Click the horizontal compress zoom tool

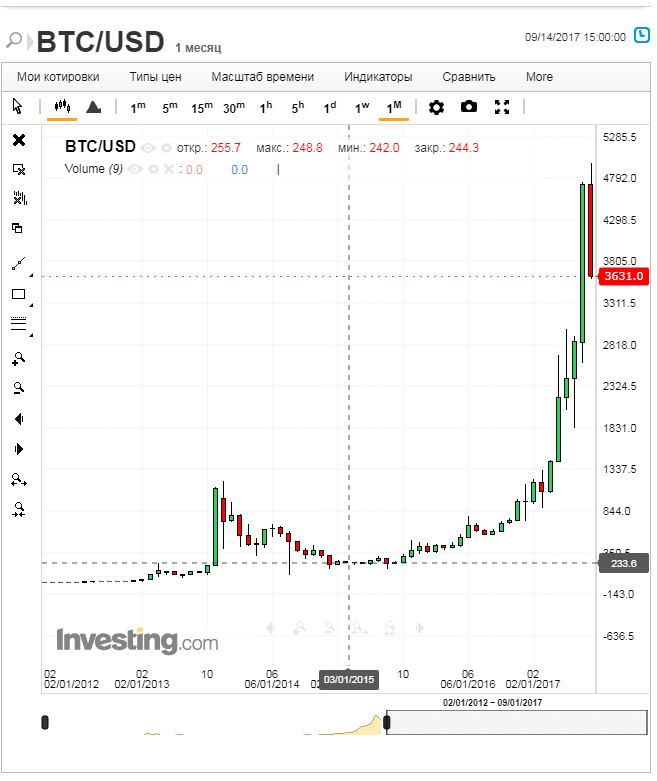(19, 509)
